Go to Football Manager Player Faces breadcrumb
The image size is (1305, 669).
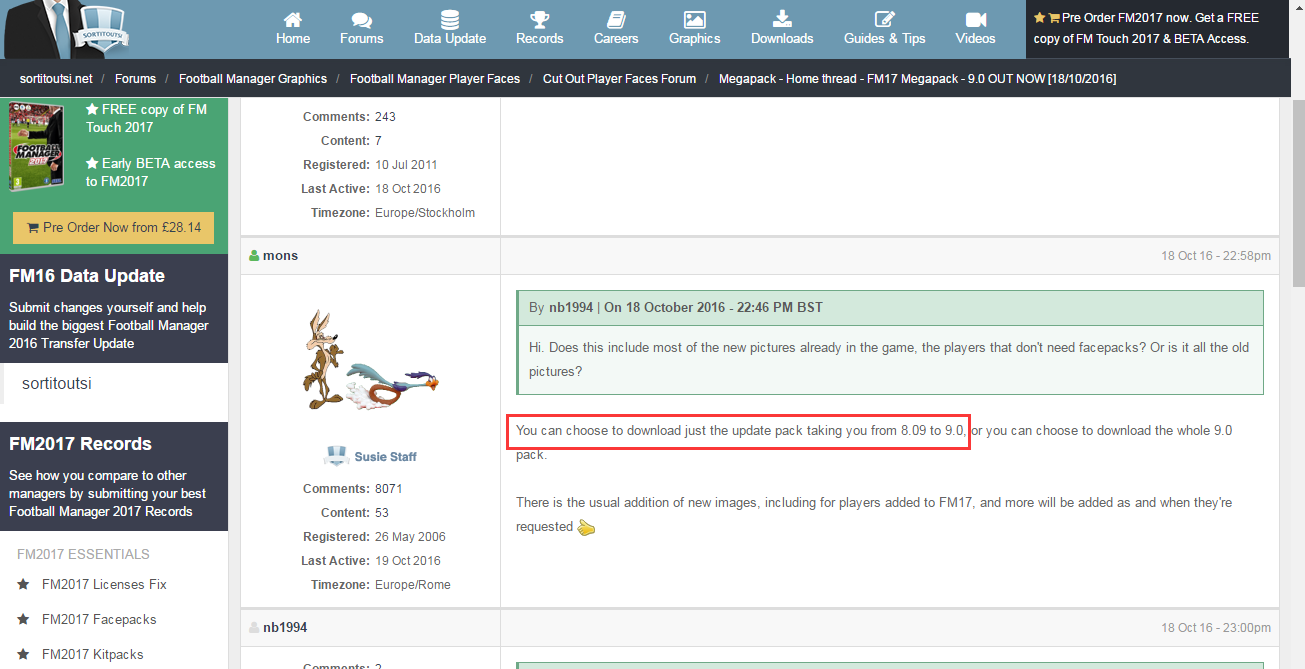(x=435, y=79)
